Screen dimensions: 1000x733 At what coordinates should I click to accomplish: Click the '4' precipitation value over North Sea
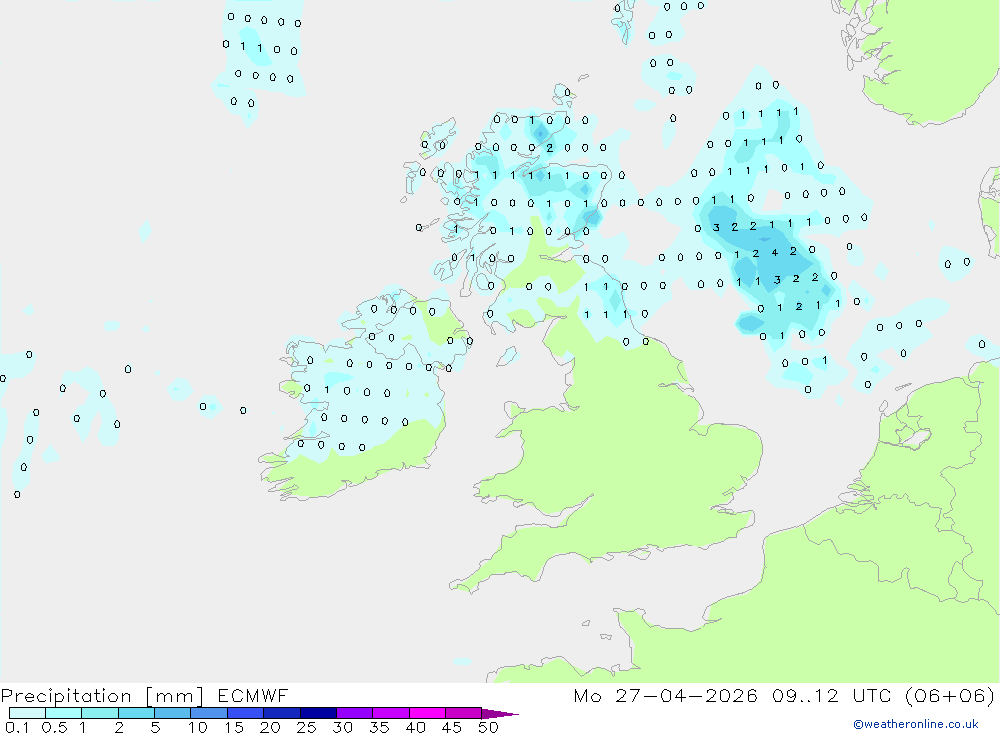pyautogui.click(x=774, y=252)
